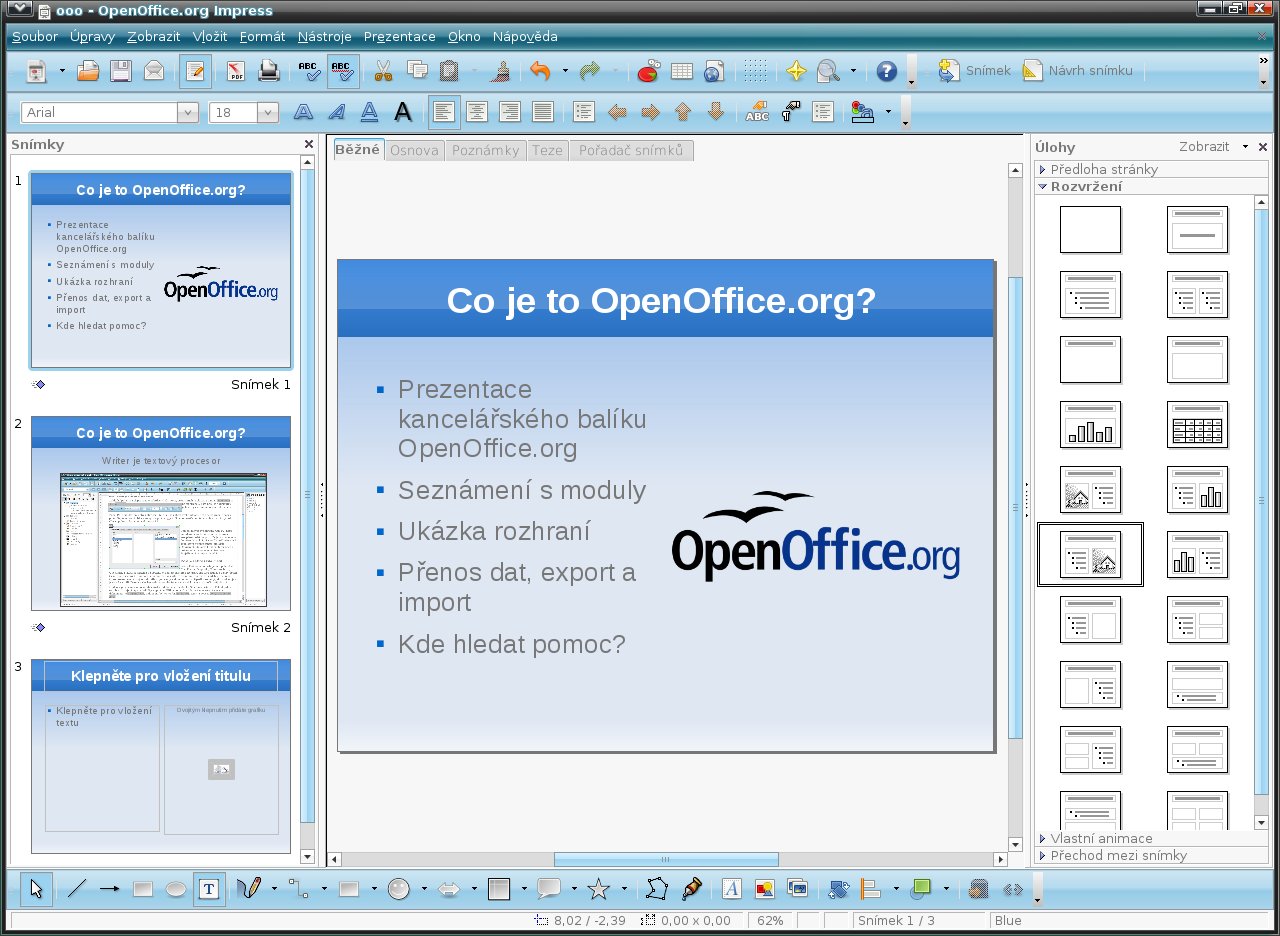Toggle grid display in toolbar
The image size is (1280, 936).
[x=755, y=71]
